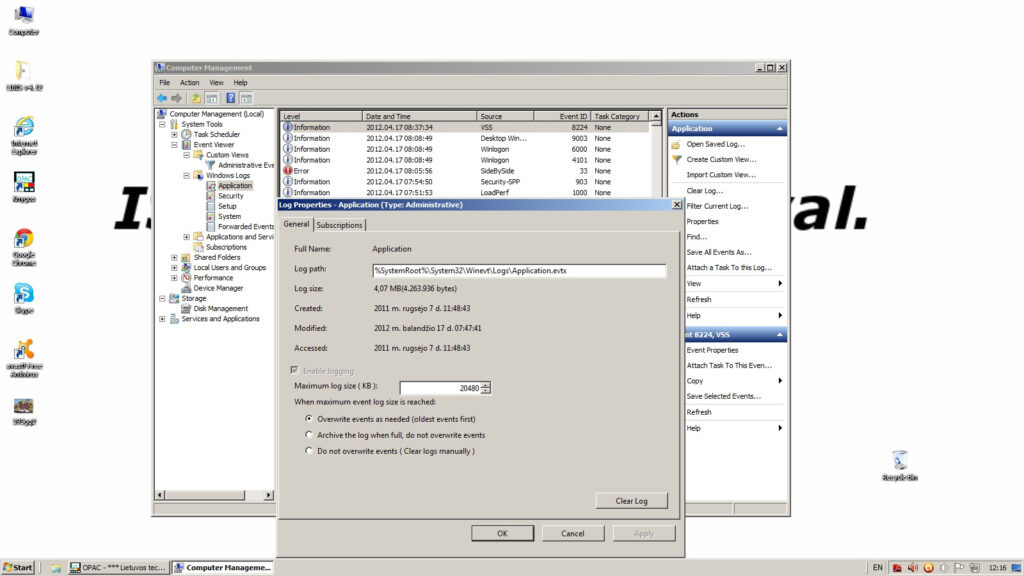Image resolution: width=1024 pixels, height=576 pixels.
Task: Open the Computer desktop icon
Action: pos(24,20)
